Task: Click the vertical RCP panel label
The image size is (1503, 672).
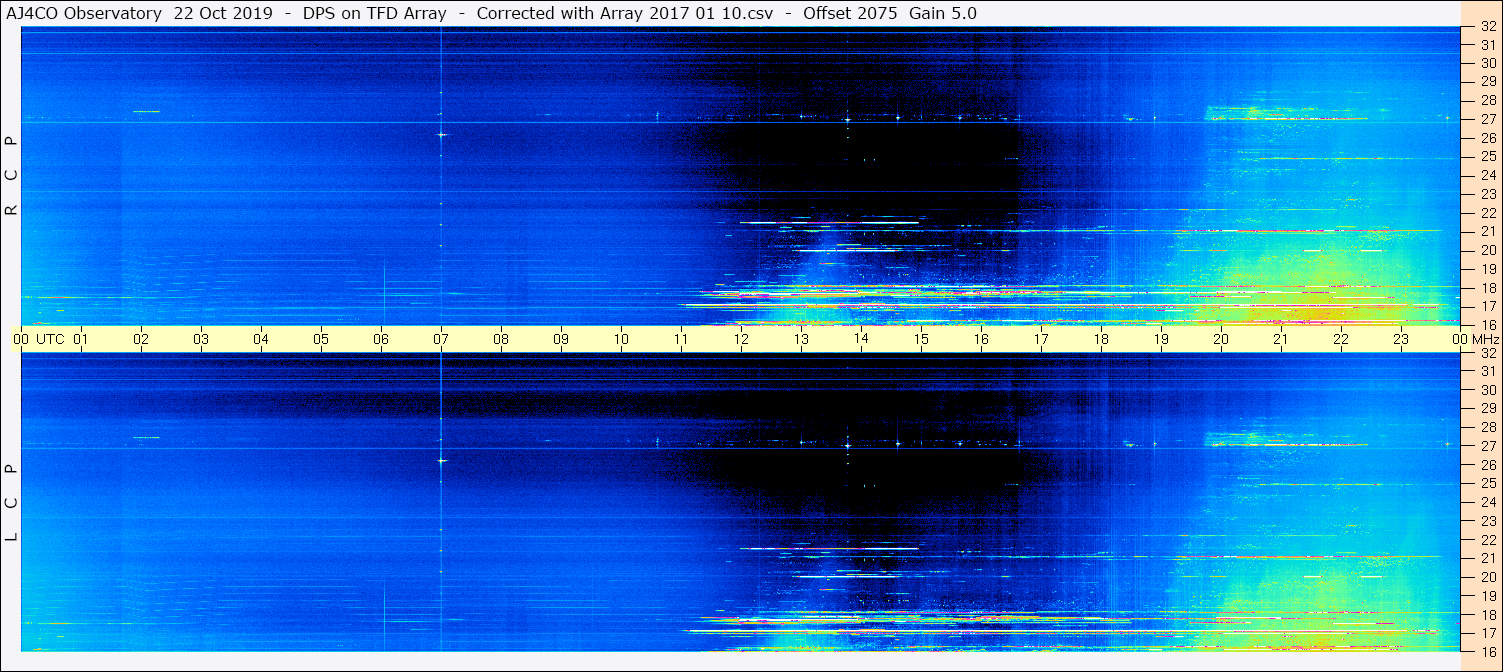Action: [11, 176]
